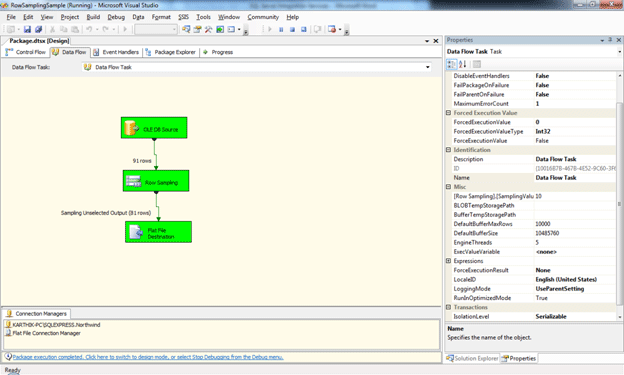Image resolution: width=624 pixels, height=375 pixels.
Task: Click the Properties Window toolbar icon beside the hammer-and-wrench icon
Action: pos(197,29)
